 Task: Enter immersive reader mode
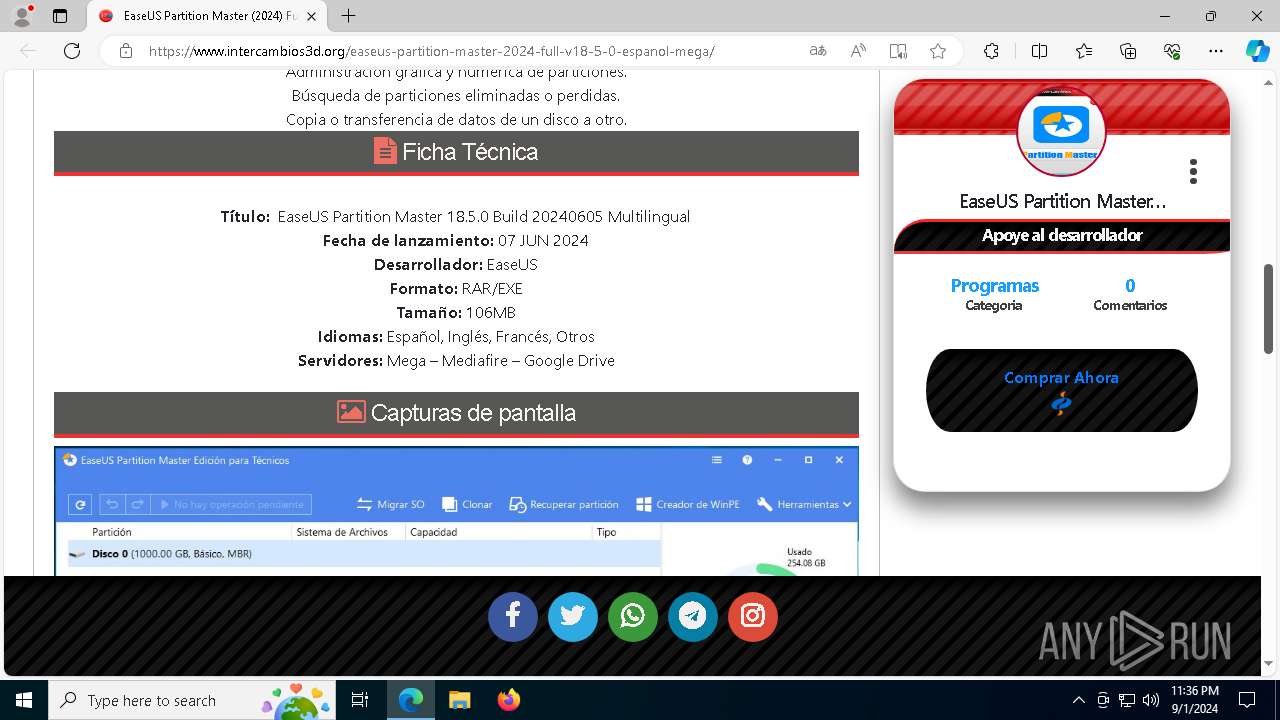point(898,51)
